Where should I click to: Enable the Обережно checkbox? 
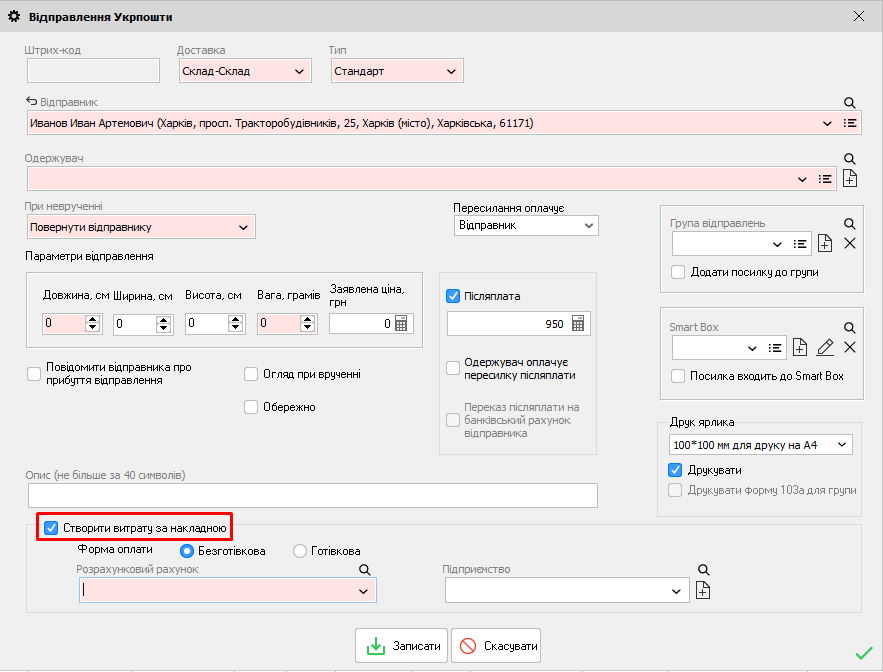coord(252,406)
